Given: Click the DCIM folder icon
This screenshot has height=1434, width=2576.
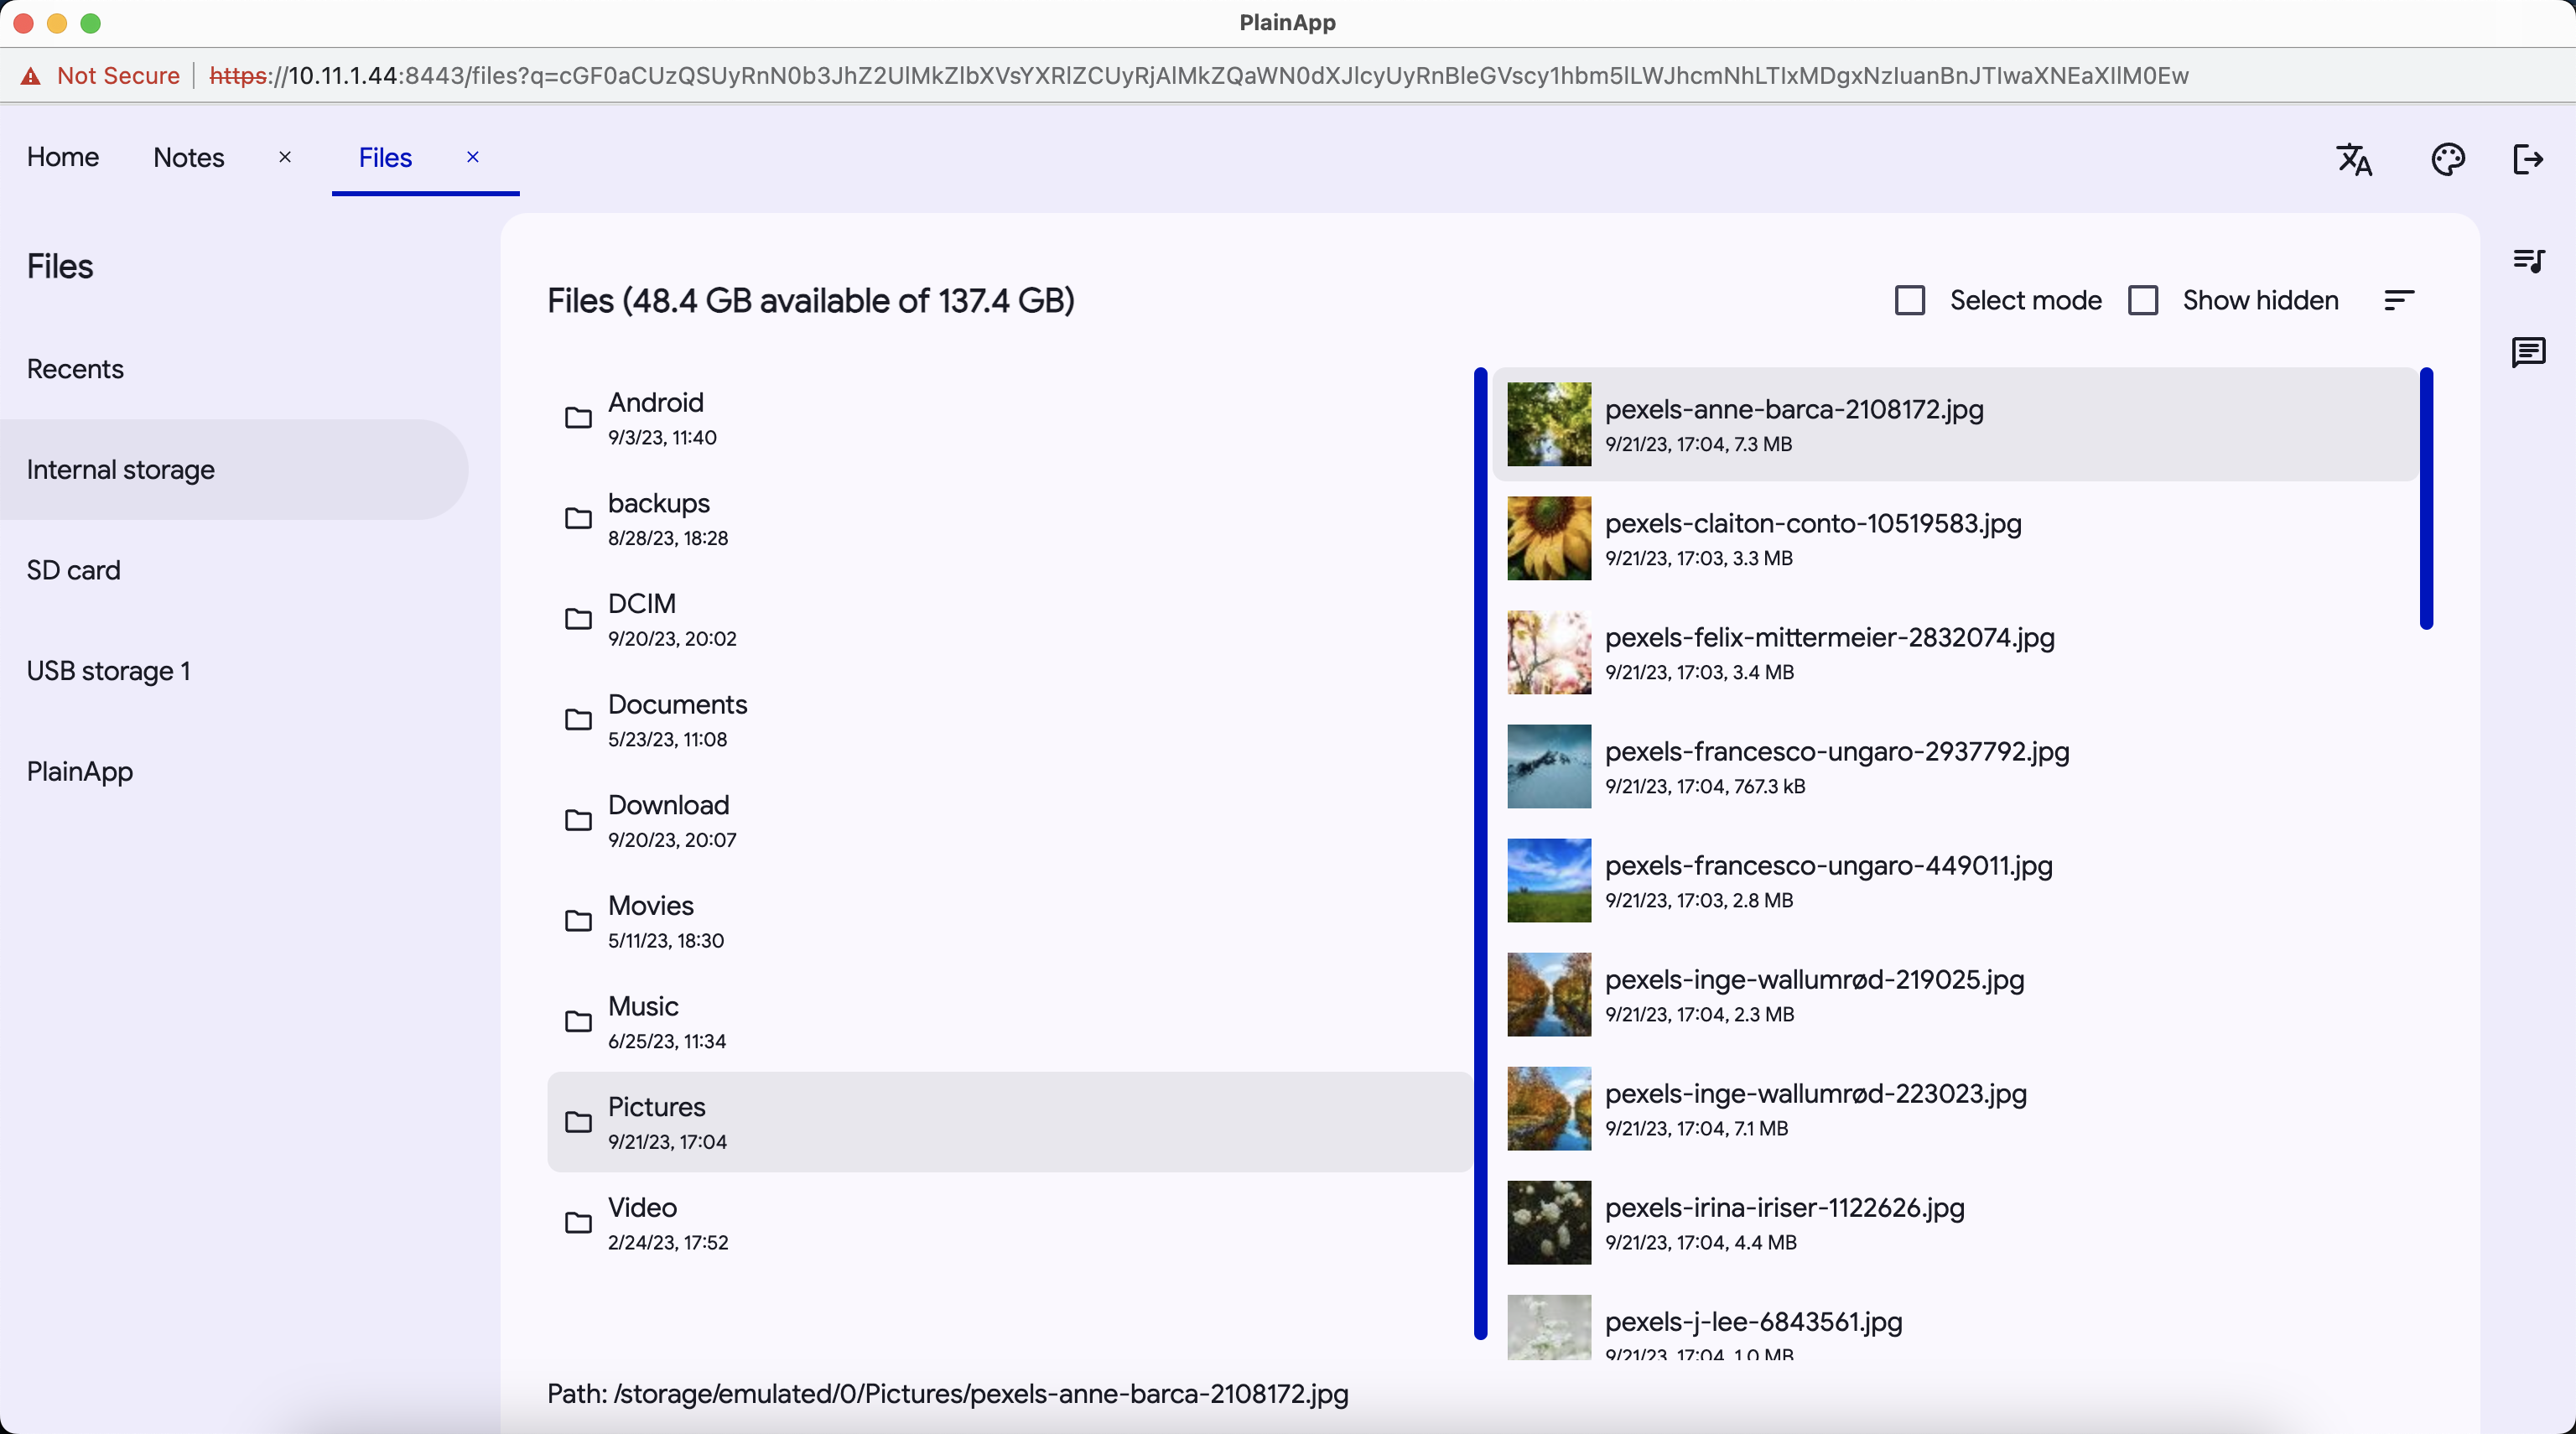Looking at the screenshot, I should 578,619.
